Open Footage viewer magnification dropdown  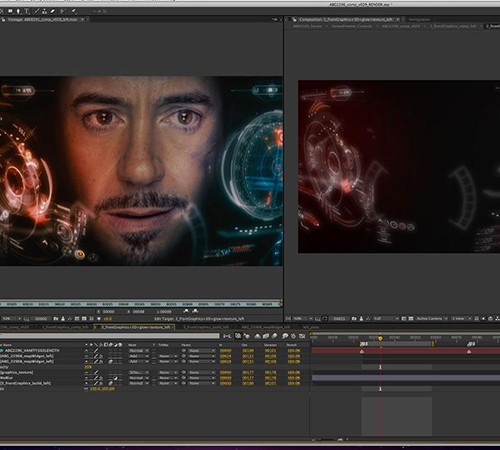(11, 319)
